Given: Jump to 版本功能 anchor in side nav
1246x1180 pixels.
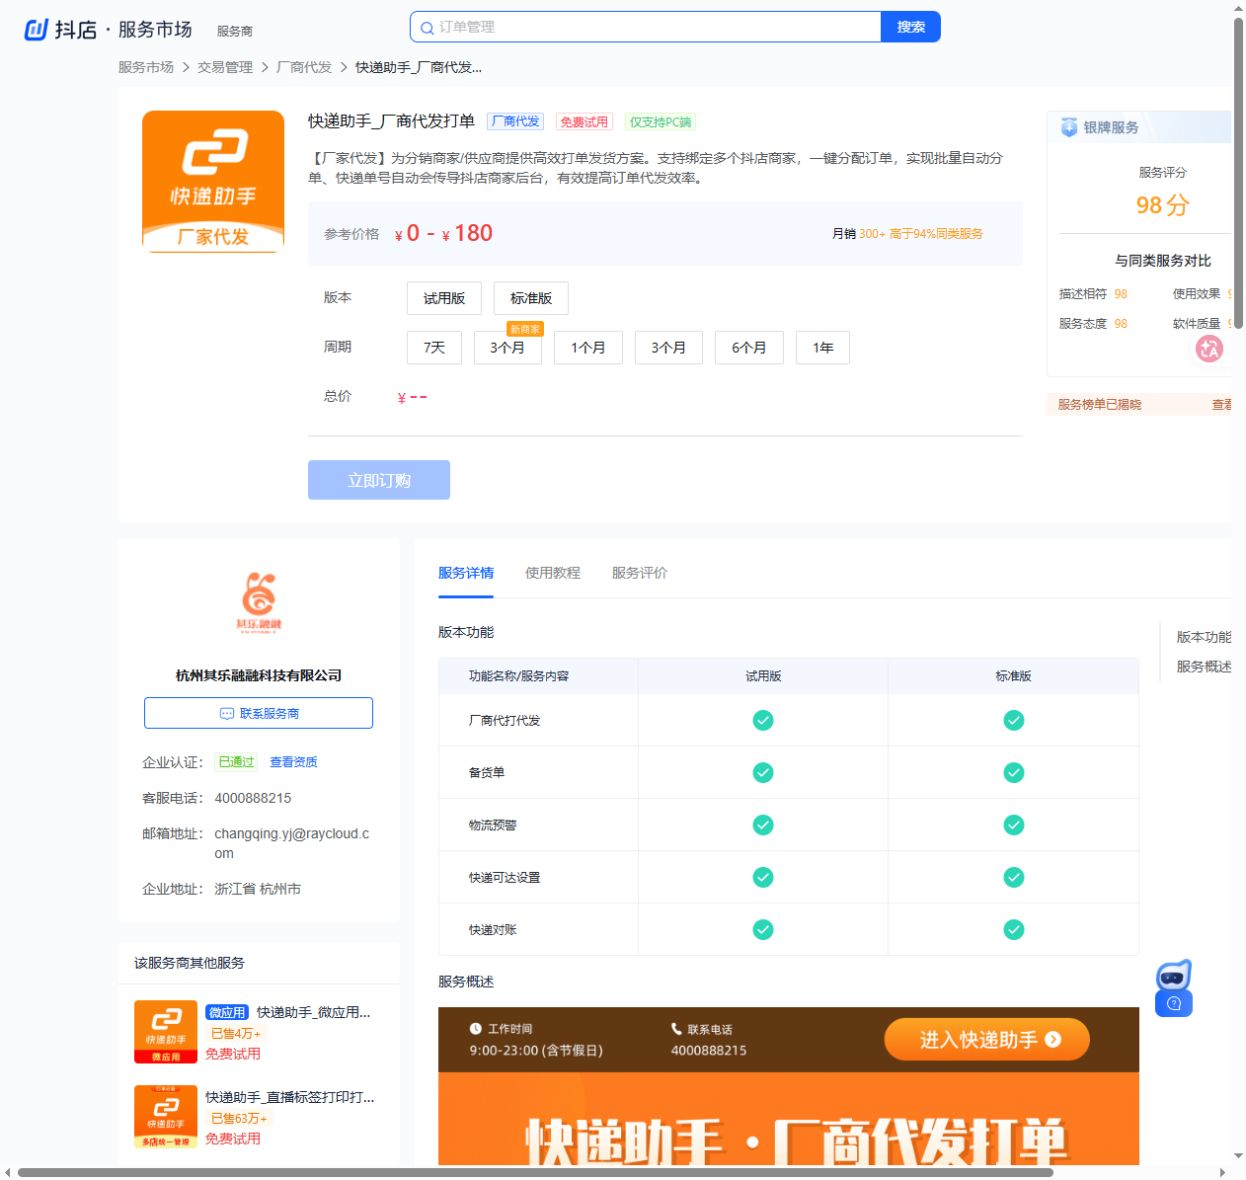Looking at the screenshot, I should coord(1204,637).
